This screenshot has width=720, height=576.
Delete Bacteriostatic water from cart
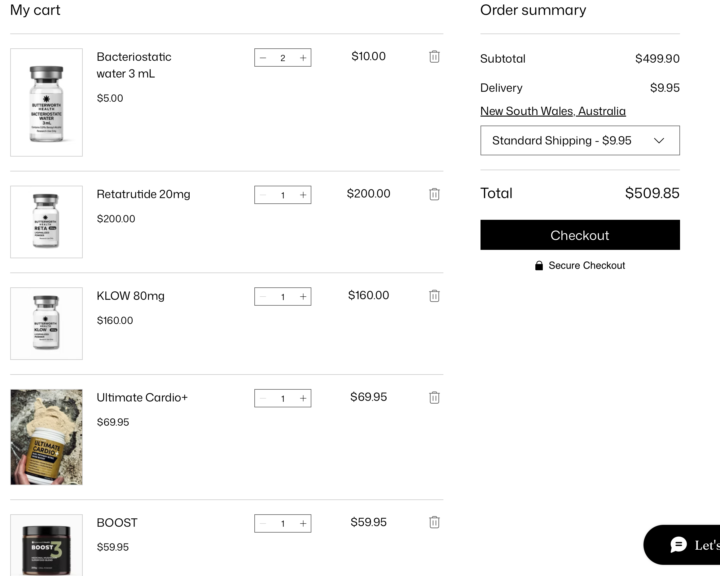[x=434, y=57]
